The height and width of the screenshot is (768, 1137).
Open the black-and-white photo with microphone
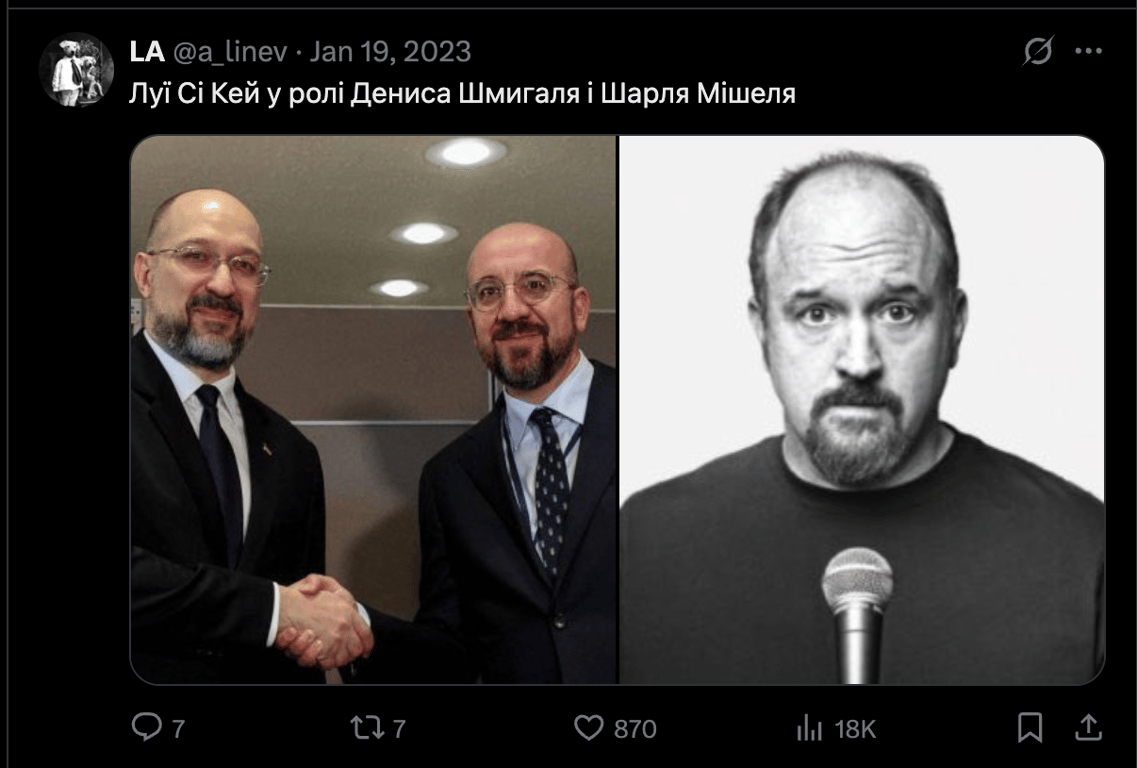(862, 410)
